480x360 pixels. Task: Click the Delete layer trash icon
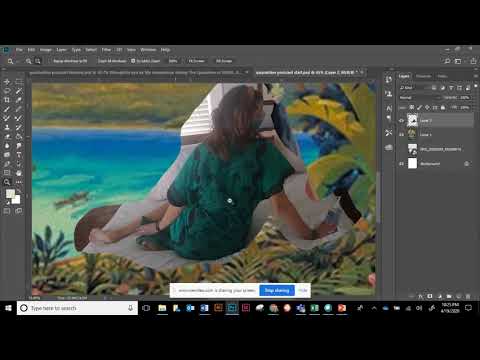[468, 296]
